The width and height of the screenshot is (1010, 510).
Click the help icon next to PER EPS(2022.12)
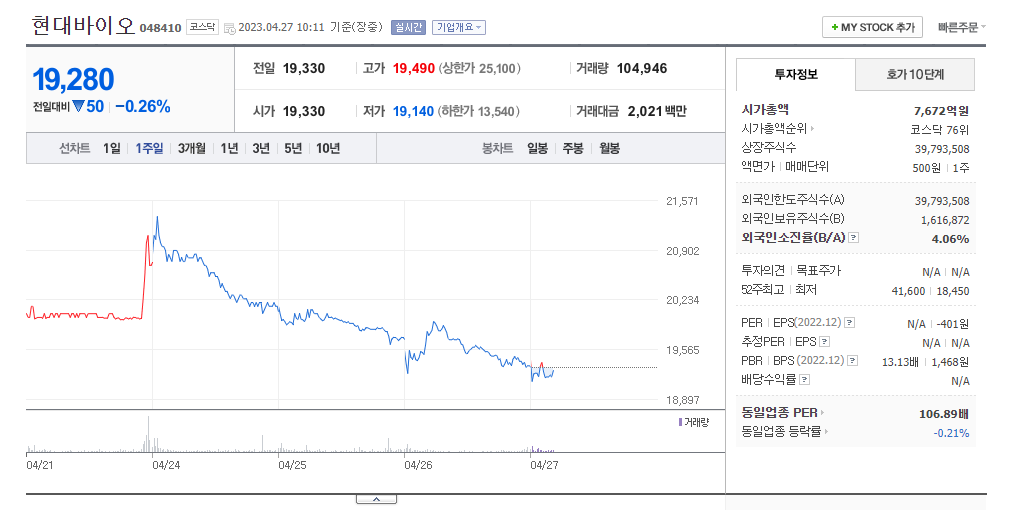(850, 323)
